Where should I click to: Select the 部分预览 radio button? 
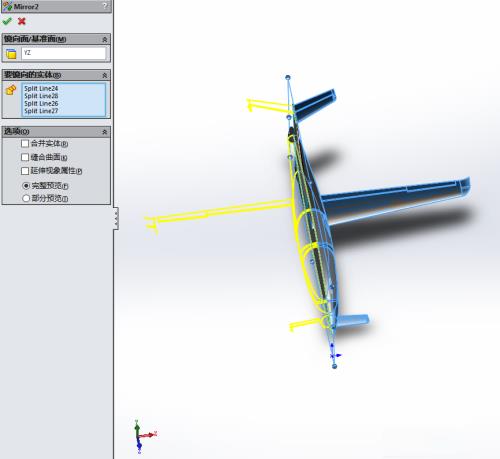pos(26,198)
